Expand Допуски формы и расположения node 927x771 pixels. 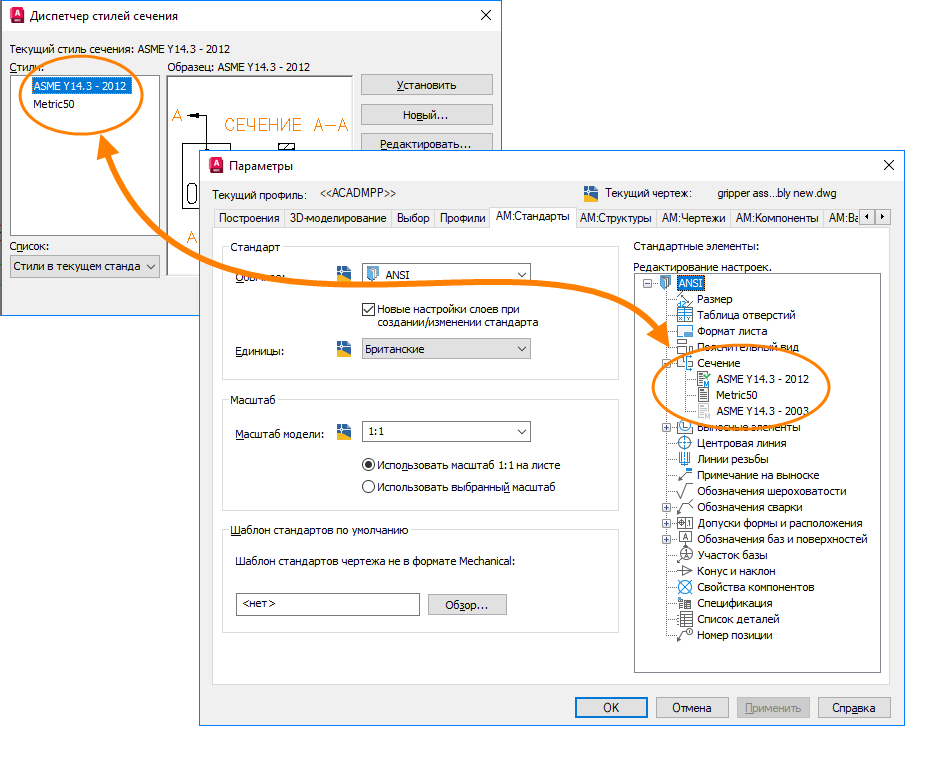(x=666, y=523)
